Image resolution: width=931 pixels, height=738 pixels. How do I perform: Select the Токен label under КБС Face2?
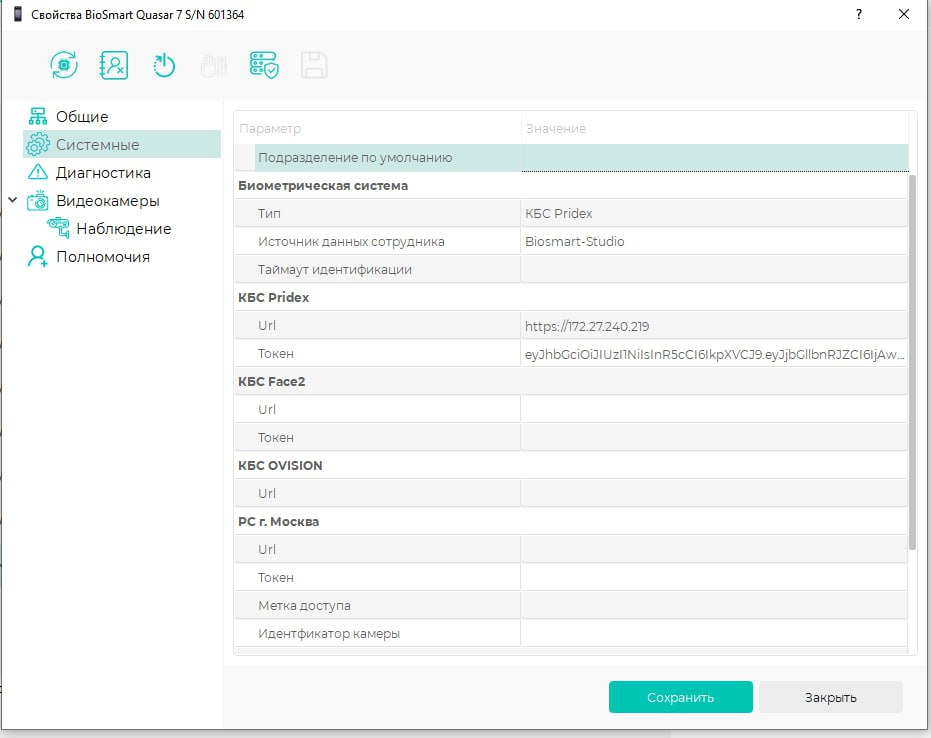pos(276,438)
